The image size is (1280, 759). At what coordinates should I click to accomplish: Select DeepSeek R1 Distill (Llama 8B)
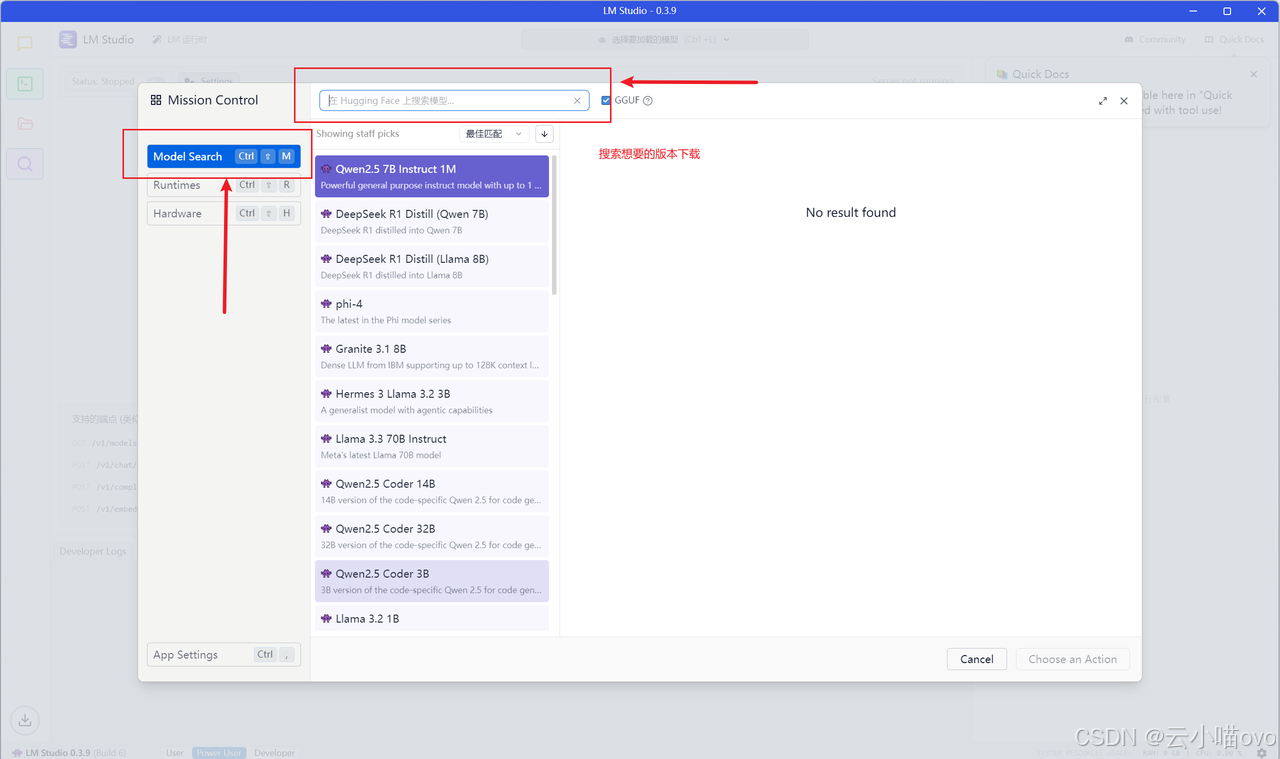[432, 266]
